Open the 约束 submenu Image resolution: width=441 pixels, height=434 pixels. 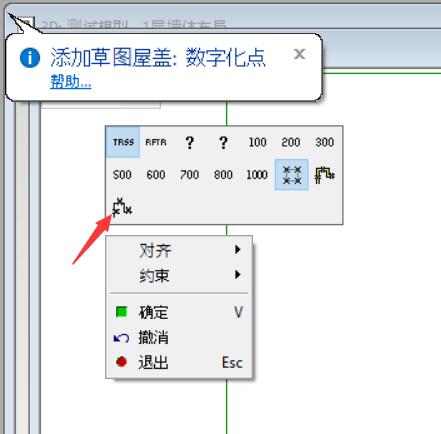pyautogui.click(x=179, y=275)
